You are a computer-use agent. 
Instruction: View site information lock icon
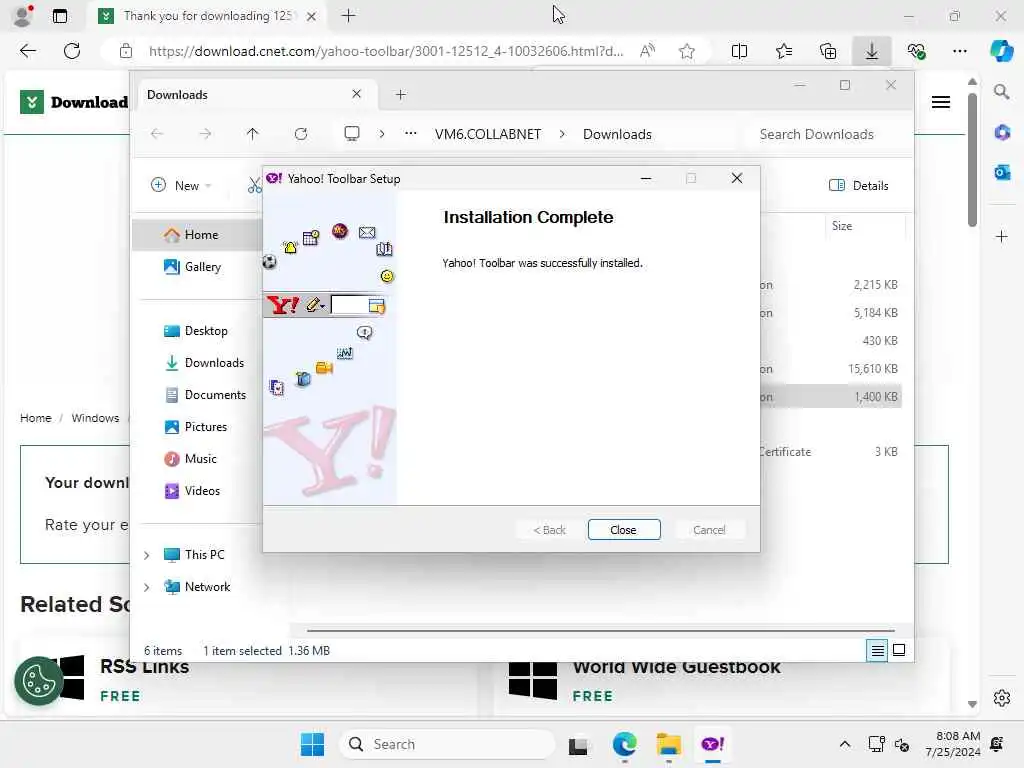(126, 51)
